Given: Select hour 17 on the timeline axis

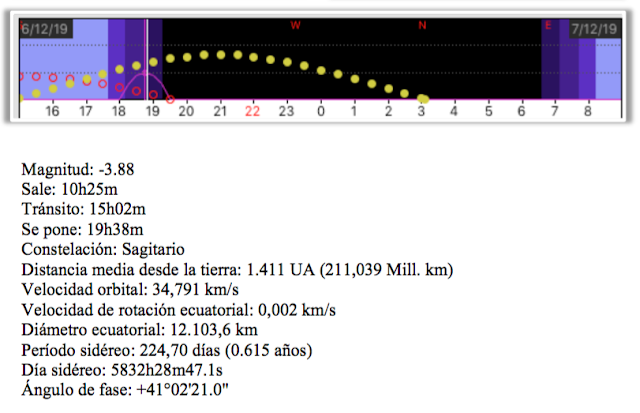Looking at the screenshot, I should click(85, 111).
